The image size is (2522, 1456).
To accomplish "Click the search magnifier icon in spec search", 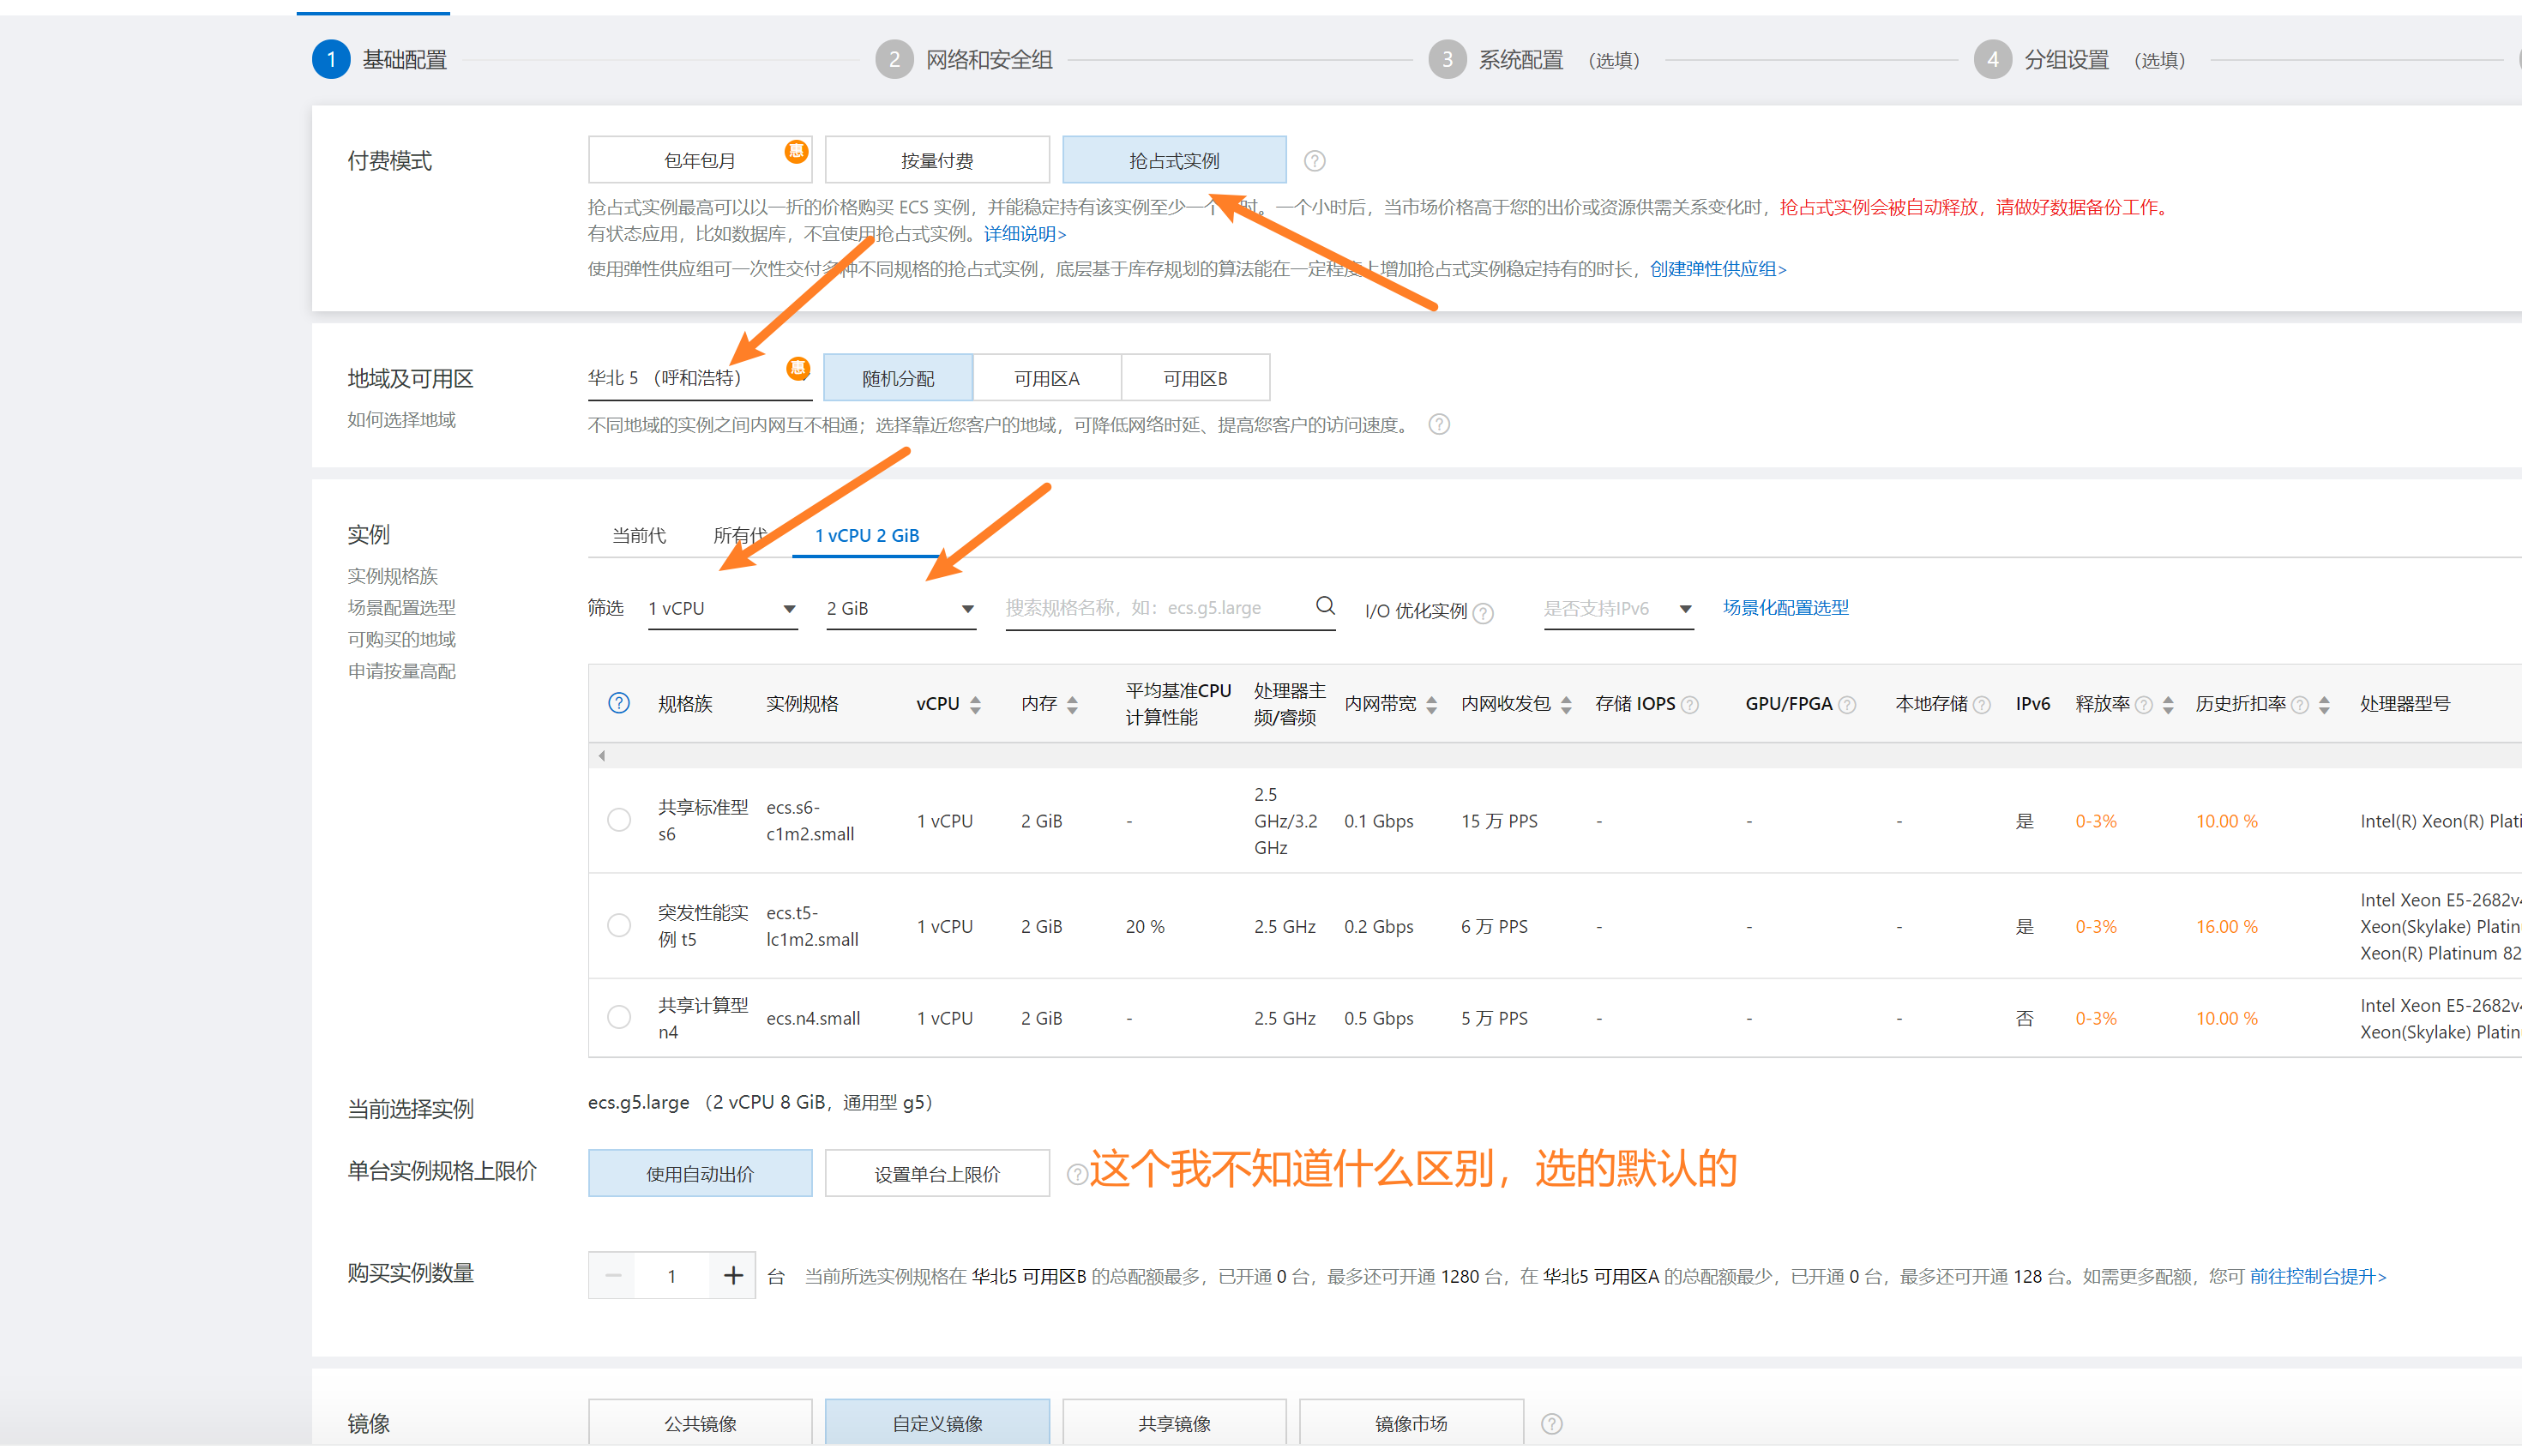I will pyautogui.click(x=1324, y=606).
